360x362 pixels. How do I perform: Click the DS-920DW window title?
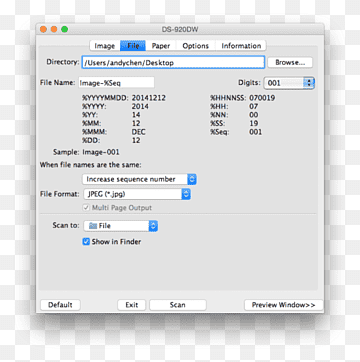[180, 30]
